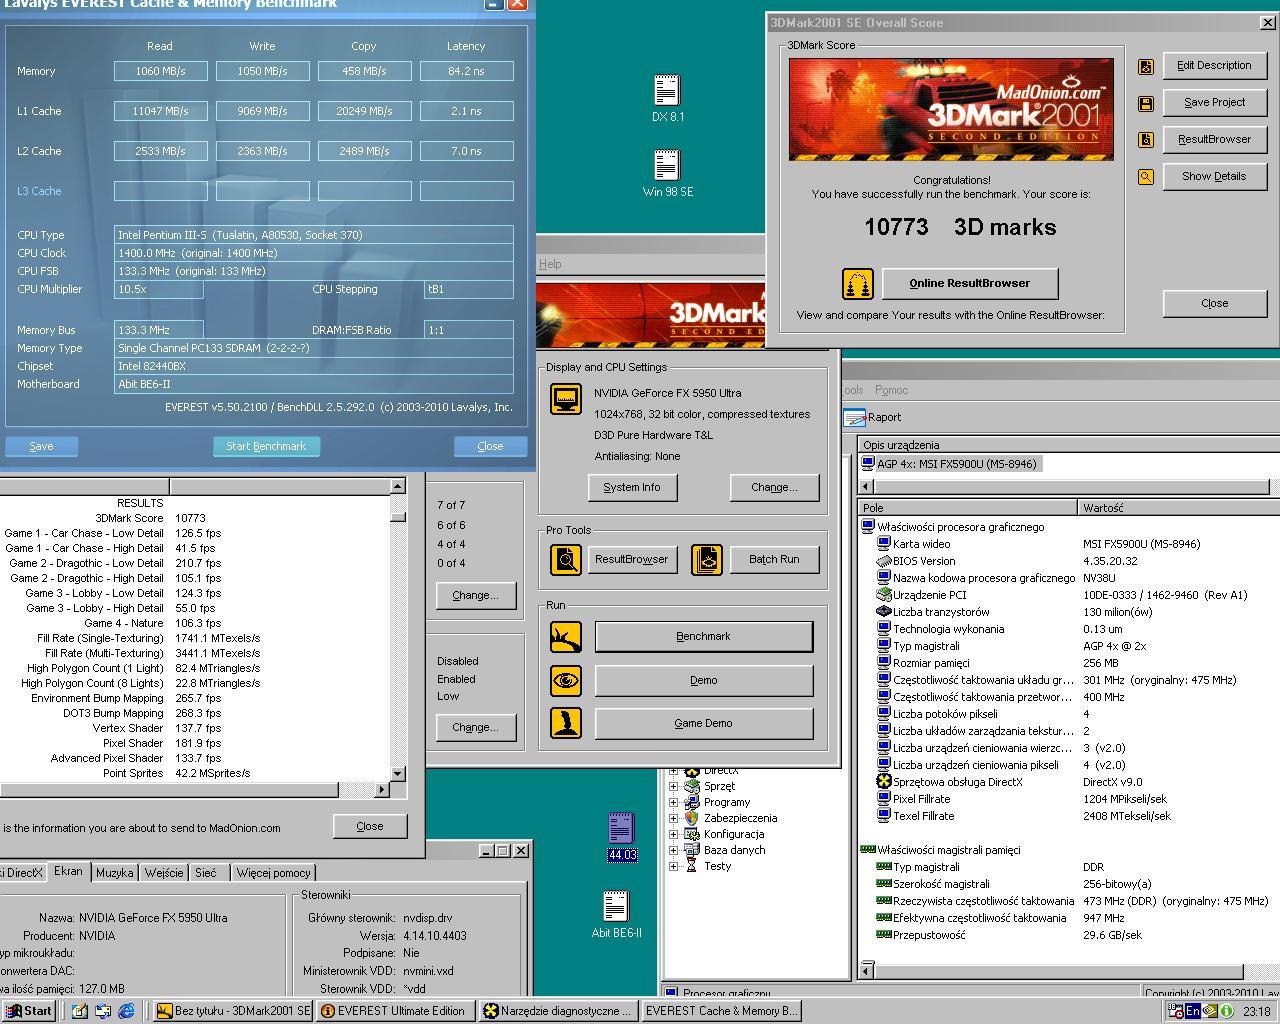Click the Game Demo button

(x=703, y=723)
